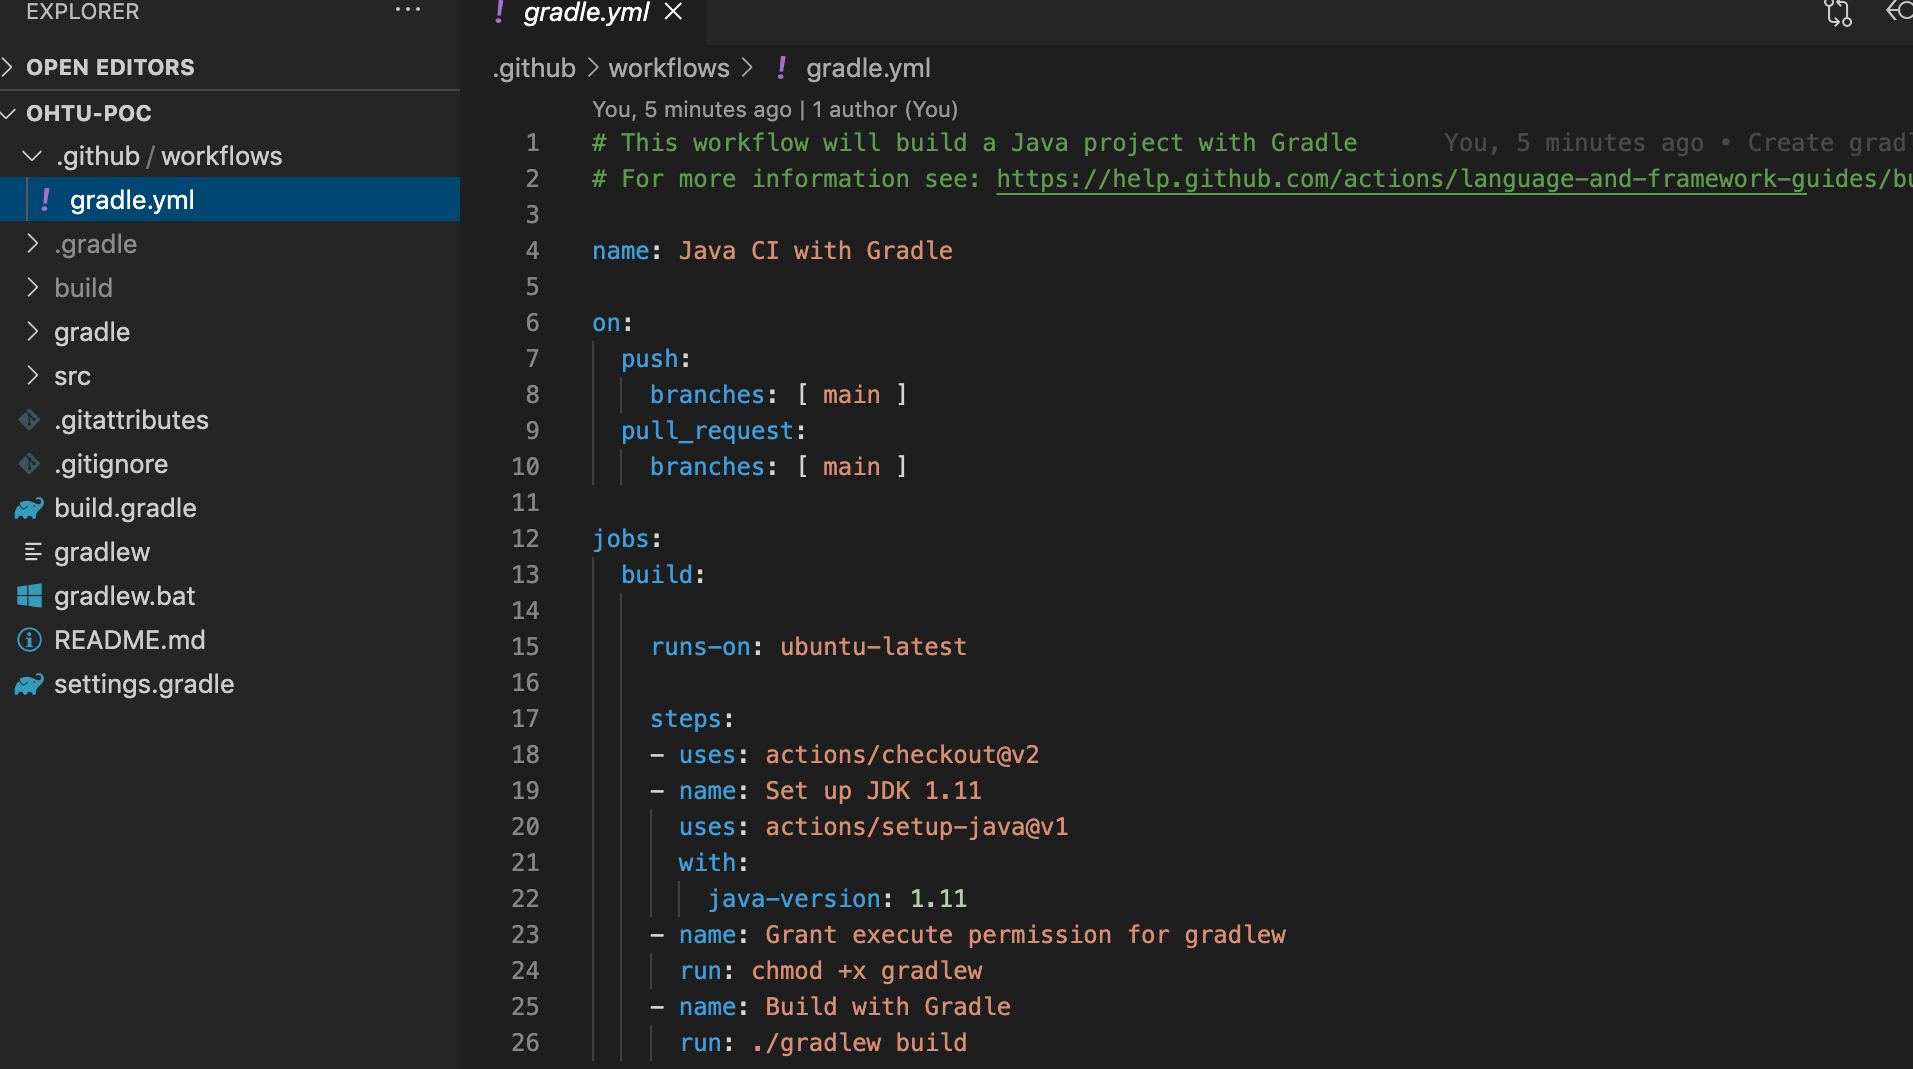
Task: Click the YAML icon in the breadcrumb
Action: tap(782, 68)
